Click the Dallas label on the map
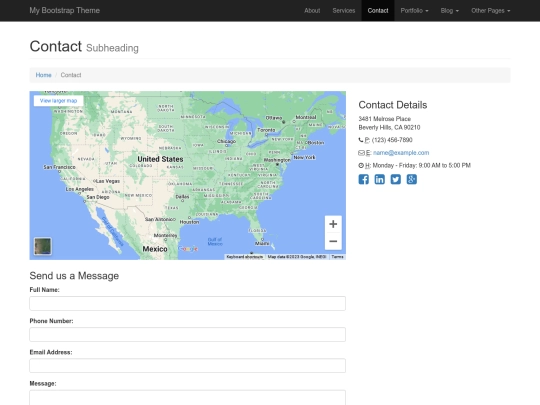This screenshot has height=405, width=540. 182,197
